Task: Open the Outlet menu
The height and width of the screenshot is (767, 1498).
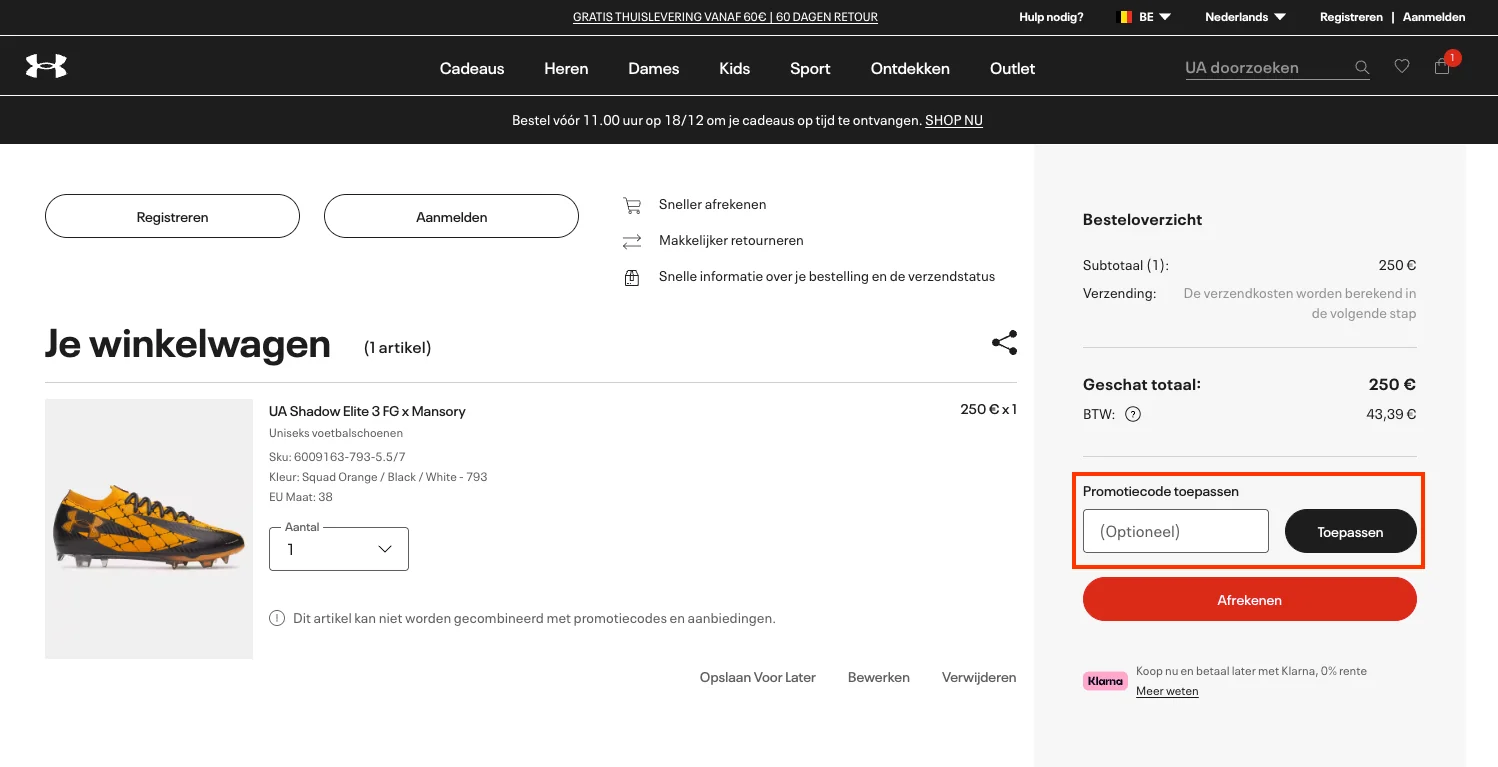Action: click(x=1012, y=68)
